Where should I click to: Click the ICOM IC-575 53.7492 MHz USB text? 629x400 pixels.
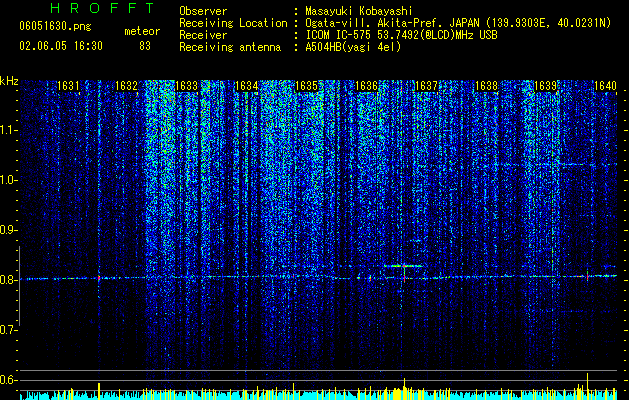click(x=401, y=35)
